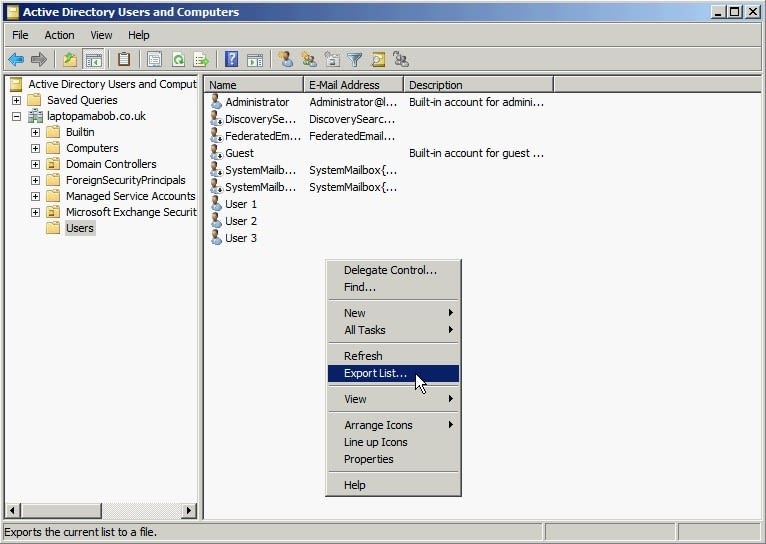Click the create new group toolbar icon
The width and height of the screenshot is (766, 544).
[308, 60]
